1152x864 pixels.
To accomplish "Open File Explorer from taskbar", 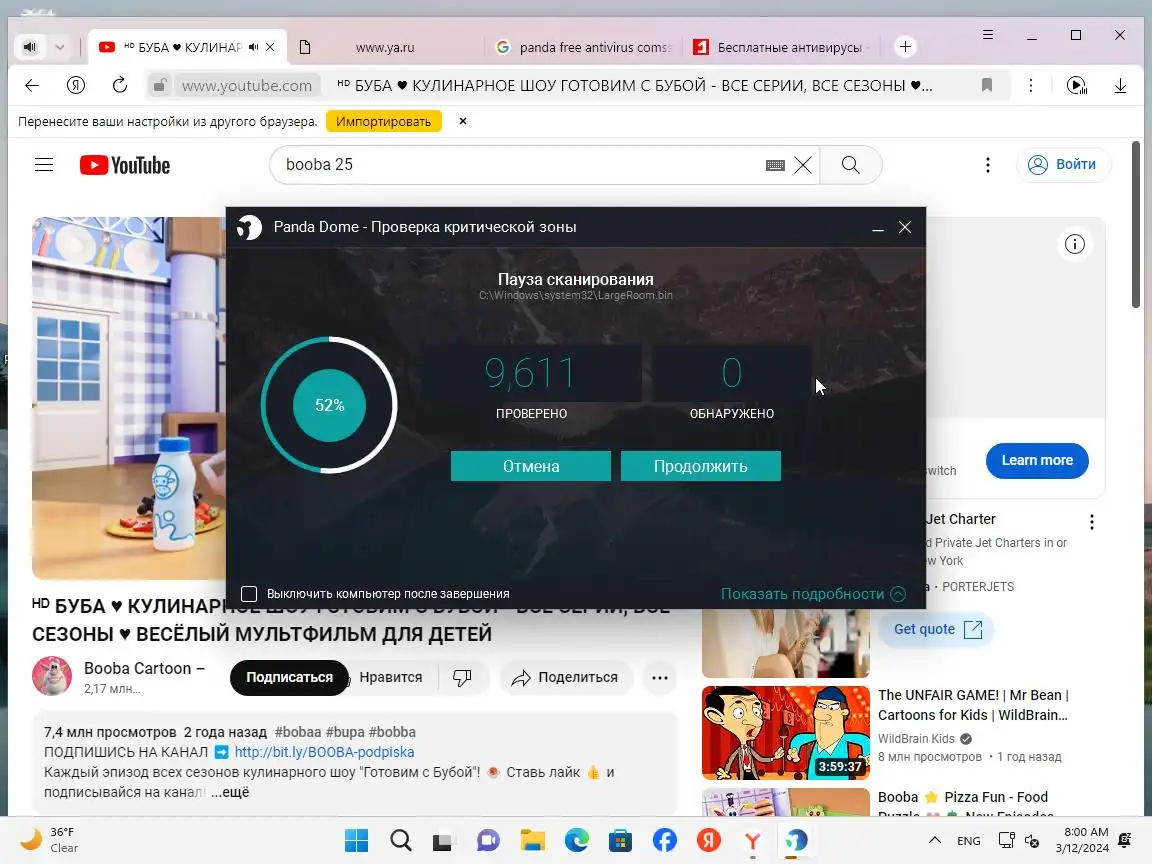I will (533, 840).
